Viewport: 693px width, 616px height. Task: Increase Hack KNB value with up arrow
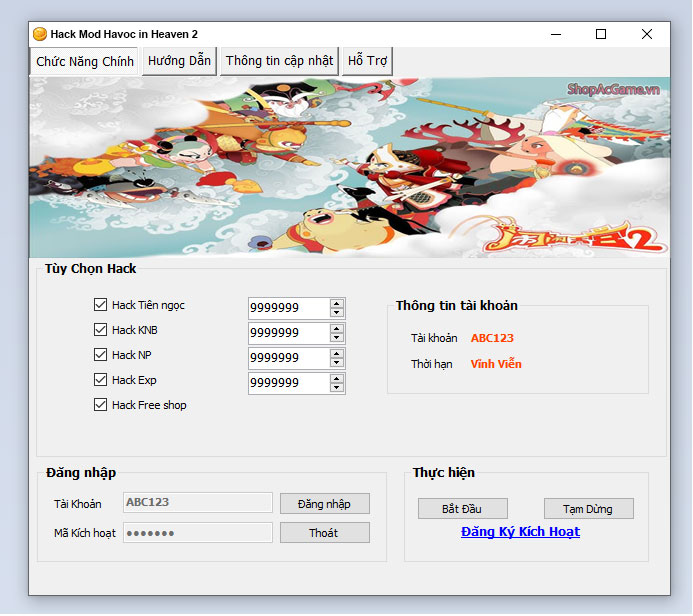(337, 328)
